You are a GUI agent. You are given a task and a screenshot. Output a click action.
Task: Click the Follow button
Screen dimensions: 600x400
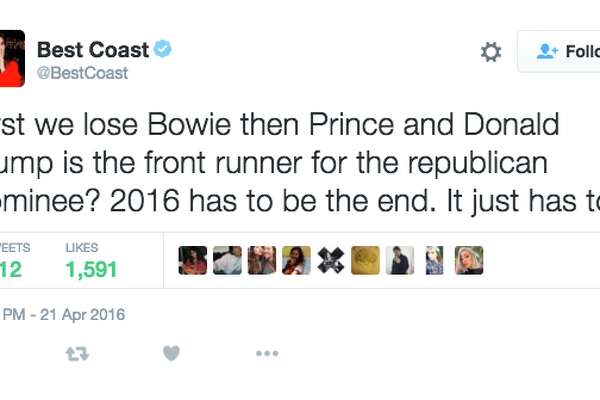pos(559,51)
